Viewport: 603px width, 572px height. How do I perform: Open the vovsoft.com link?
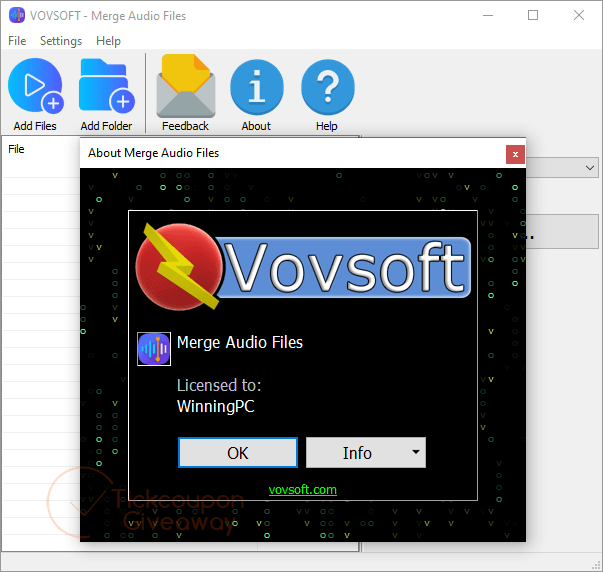coord(303,490)
